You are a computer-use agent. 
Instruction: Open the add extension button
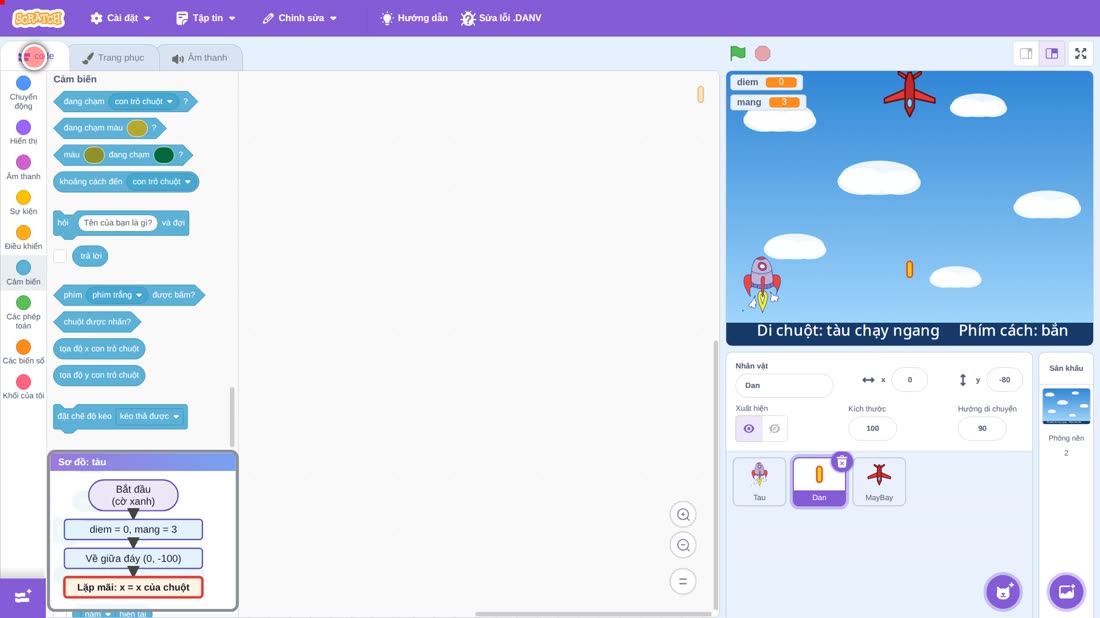click(23, 597)
